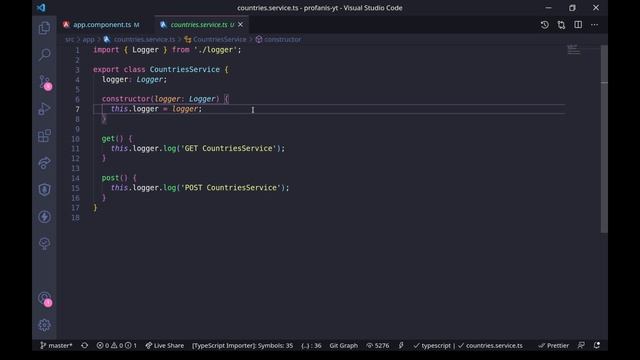This screenshot has height=360, width=640.
Task: Open Git Graph from the status bar
Action: click(x=344, y=345)
